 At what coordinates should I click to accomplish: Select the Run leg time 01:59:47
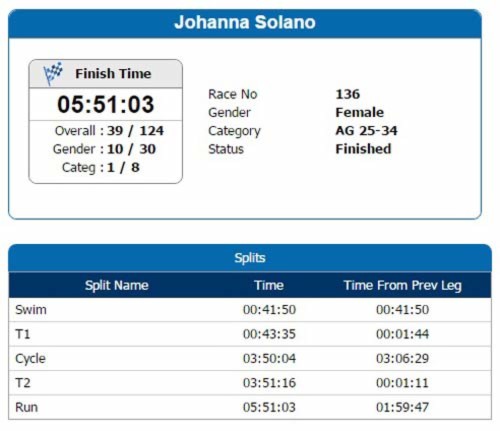pyautogui.click(x=402, y=407)
